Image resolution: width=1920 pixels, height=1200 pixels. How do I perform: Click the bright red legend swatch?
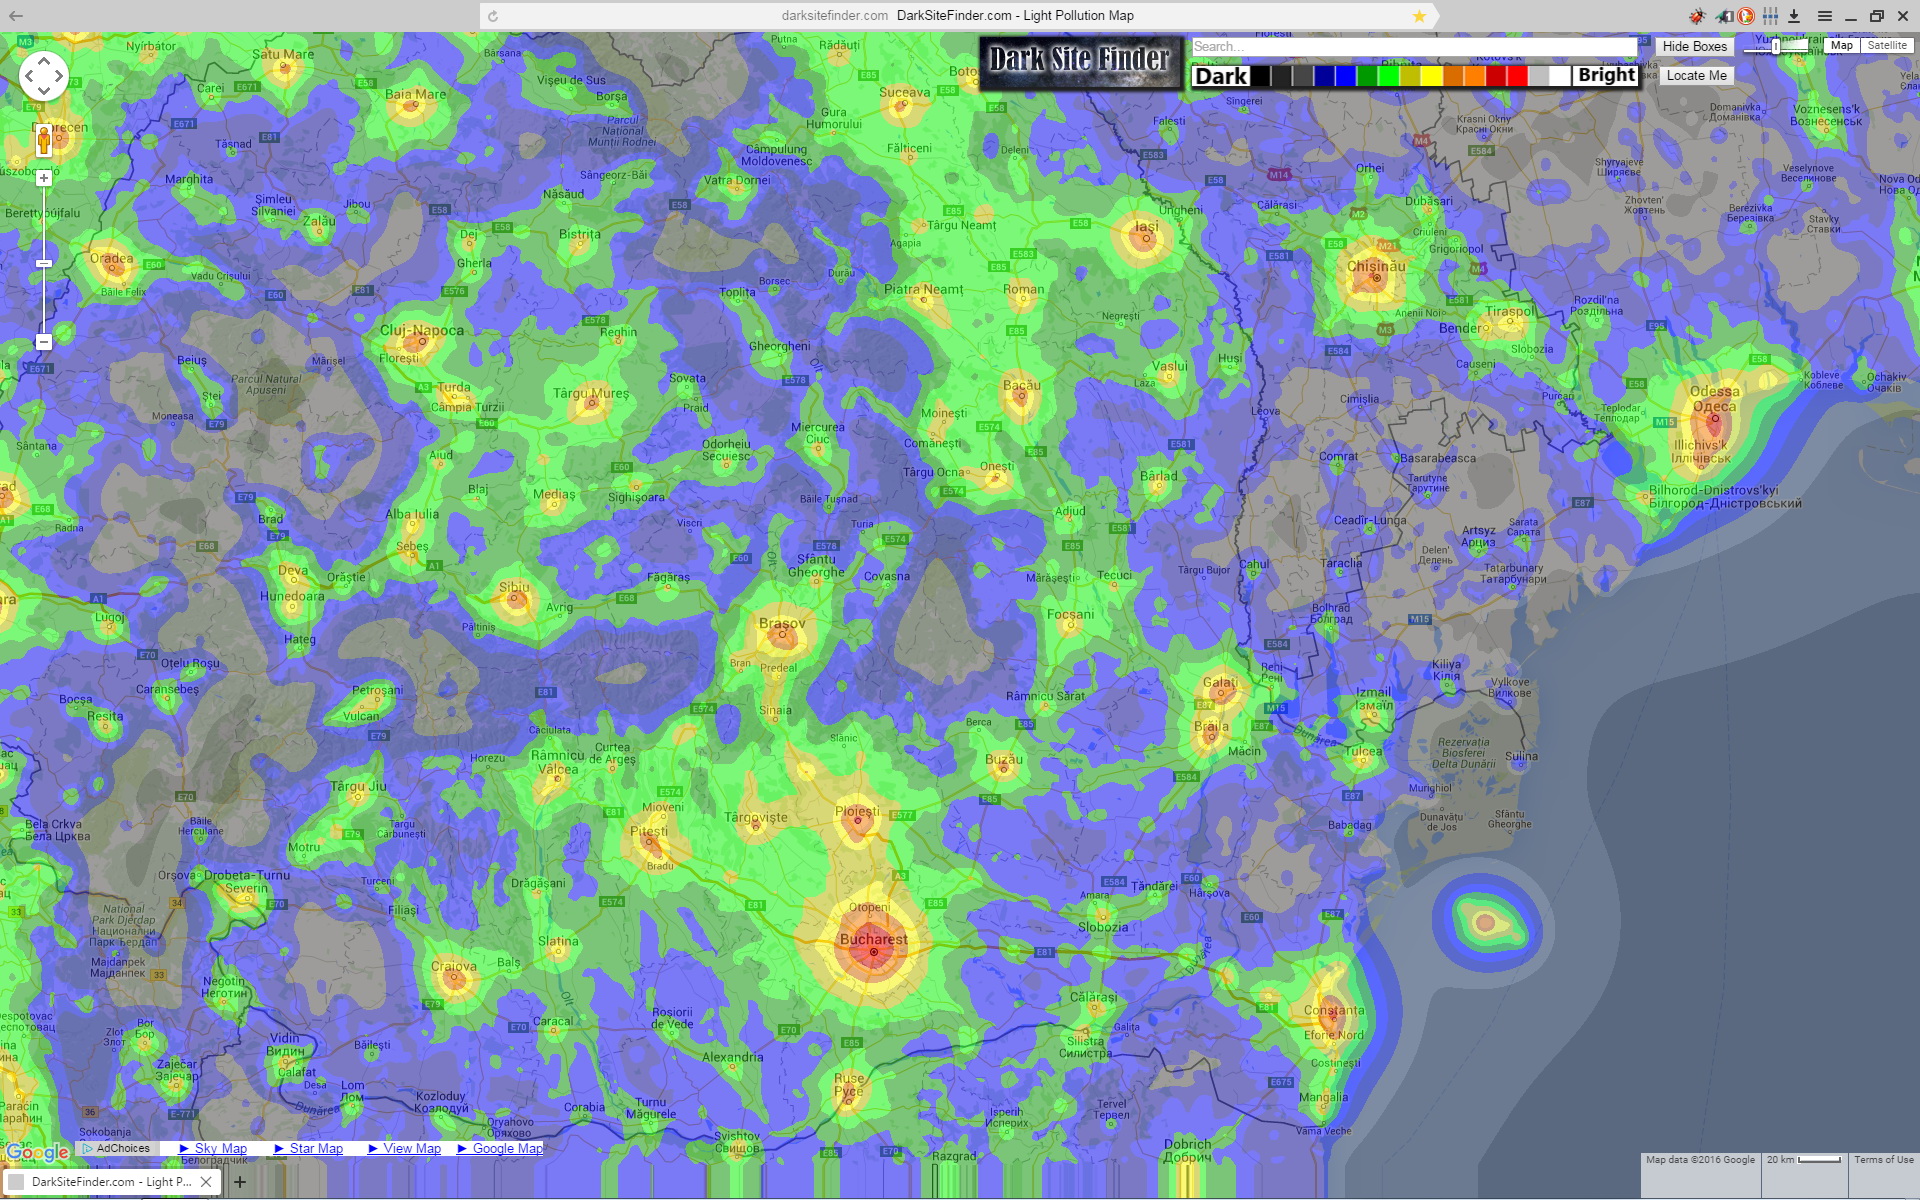point(1517,76)
